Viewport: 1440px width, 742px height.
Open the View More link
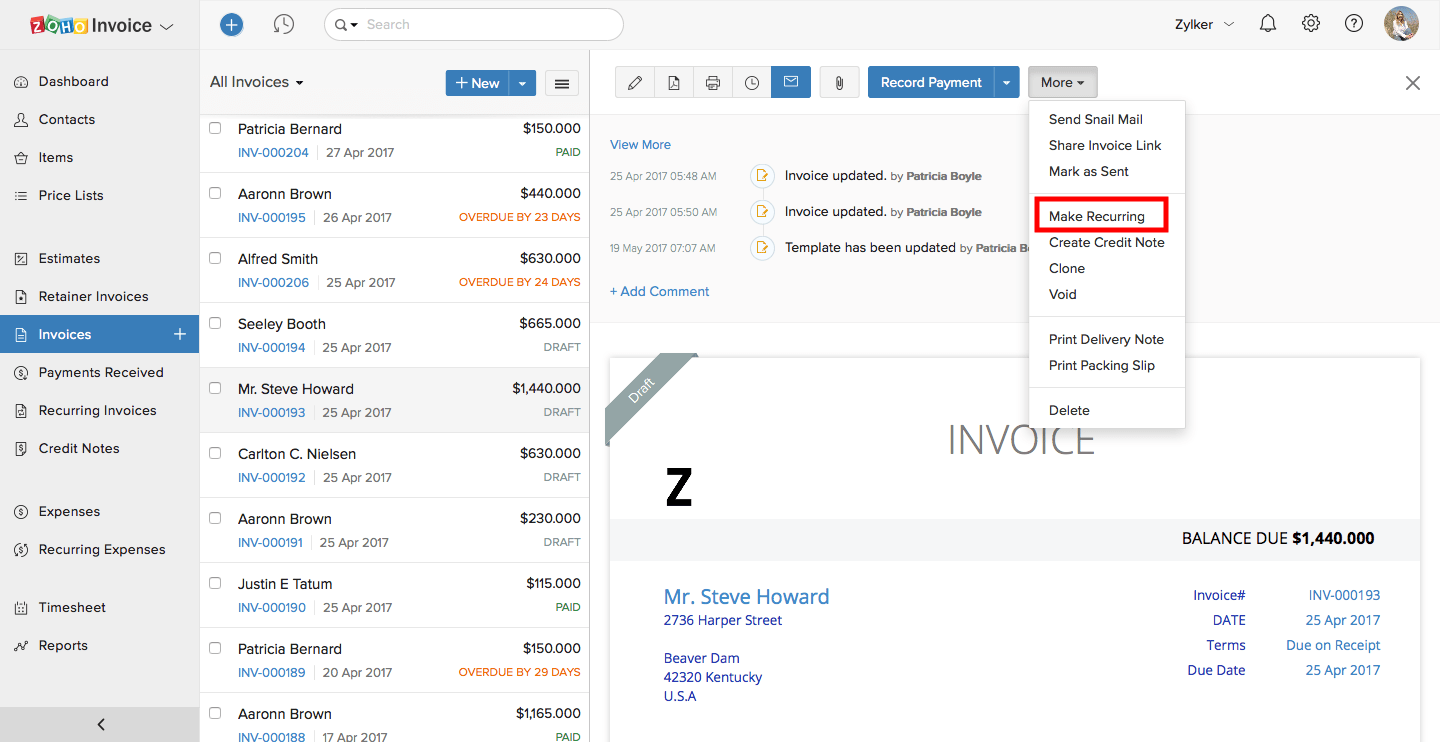640,144
